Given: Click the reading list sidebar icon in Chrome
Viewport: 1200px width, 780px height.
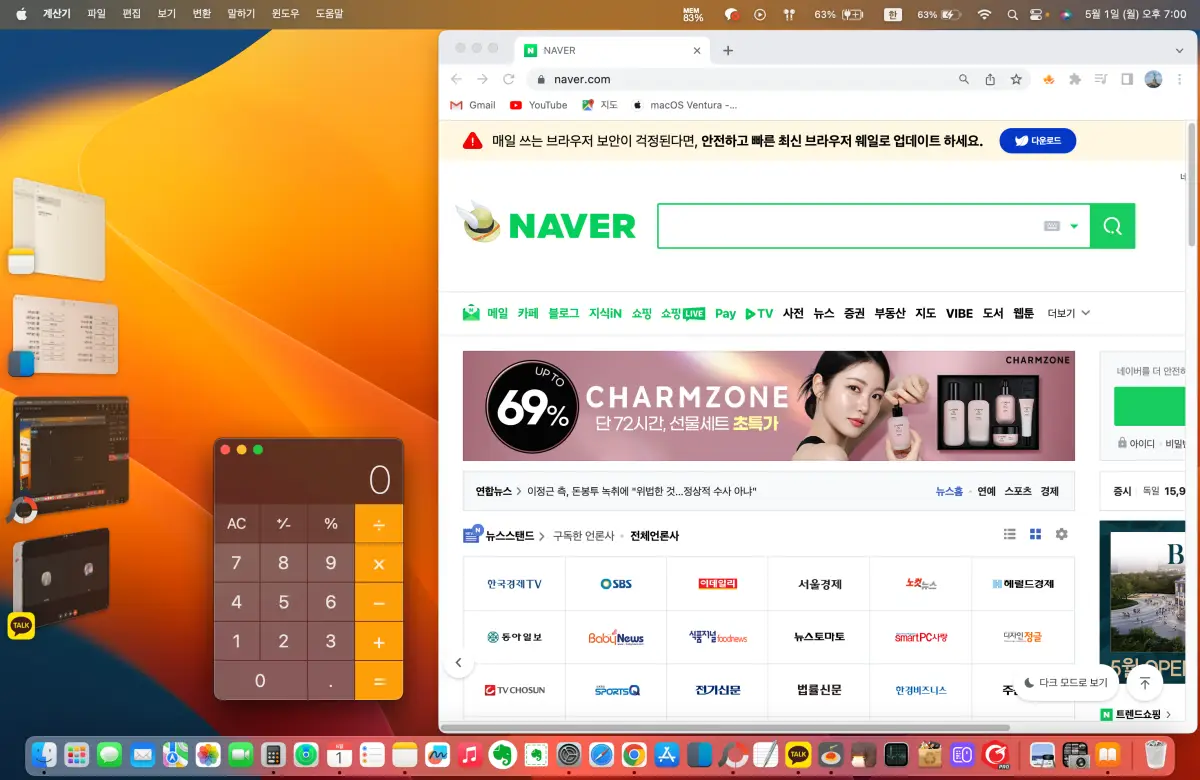Looking at the screenshot, I should pyautogui.click(x=1127, y=78).
